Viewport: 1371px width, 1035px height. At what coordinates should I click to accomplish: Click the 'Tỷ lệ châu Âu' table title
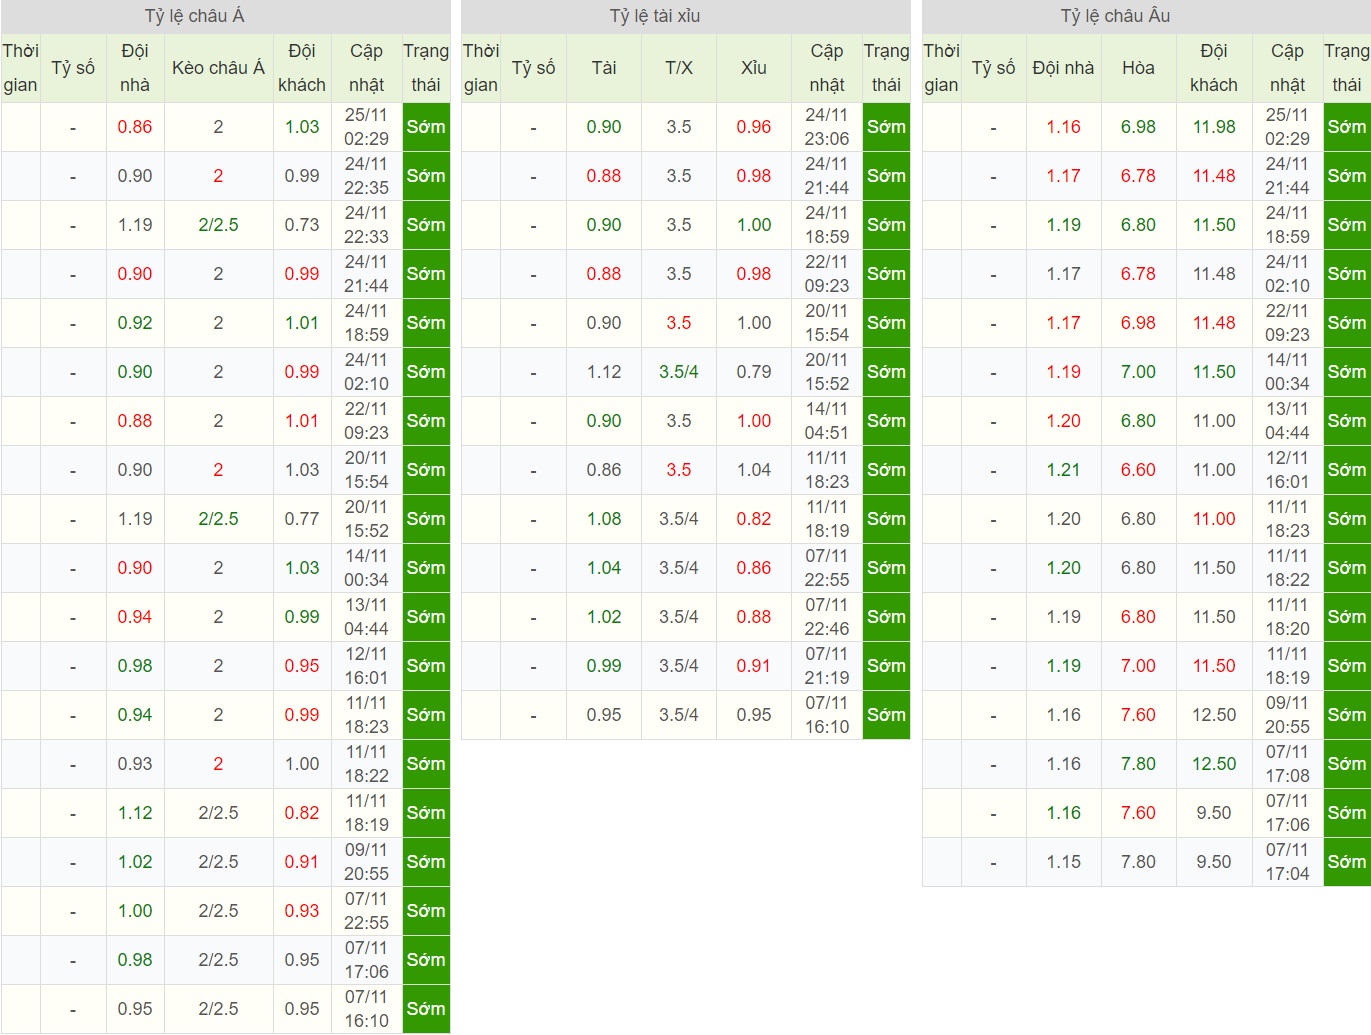click(1115, 16)
